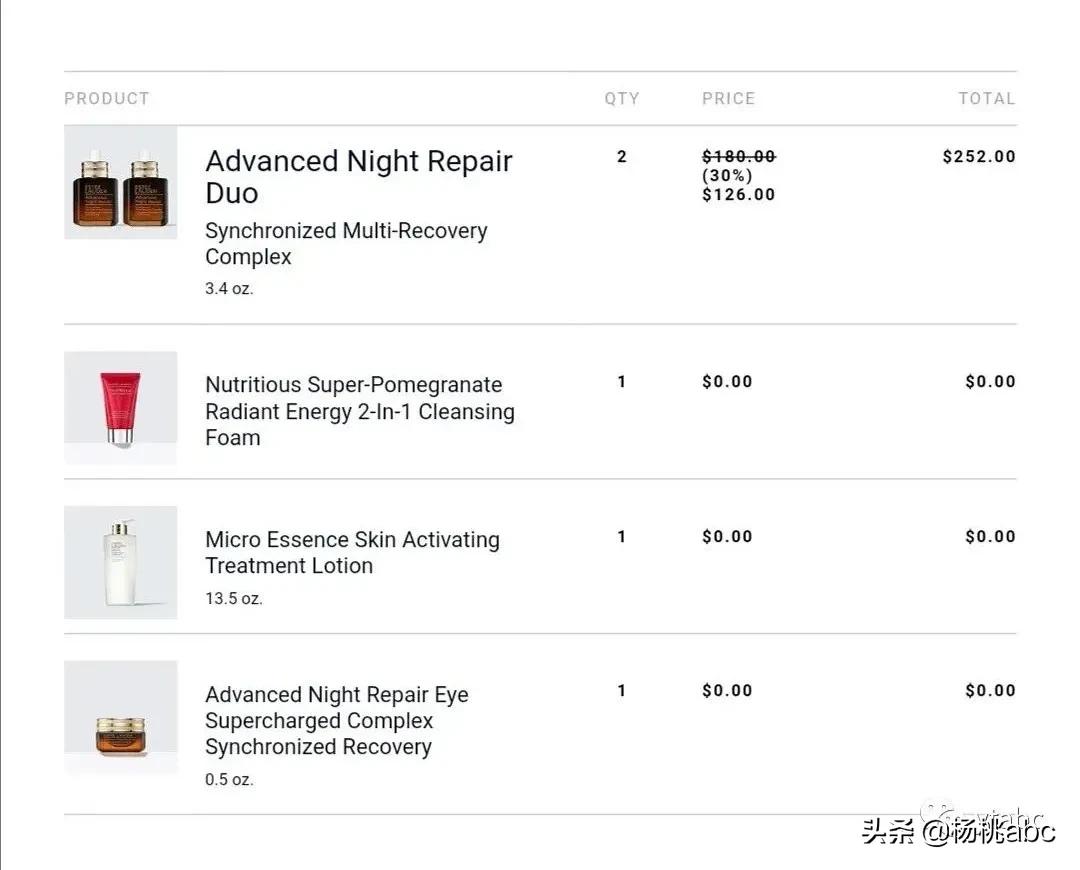Click the quantity 2 for Night Repair Duo

pos(622,157)
